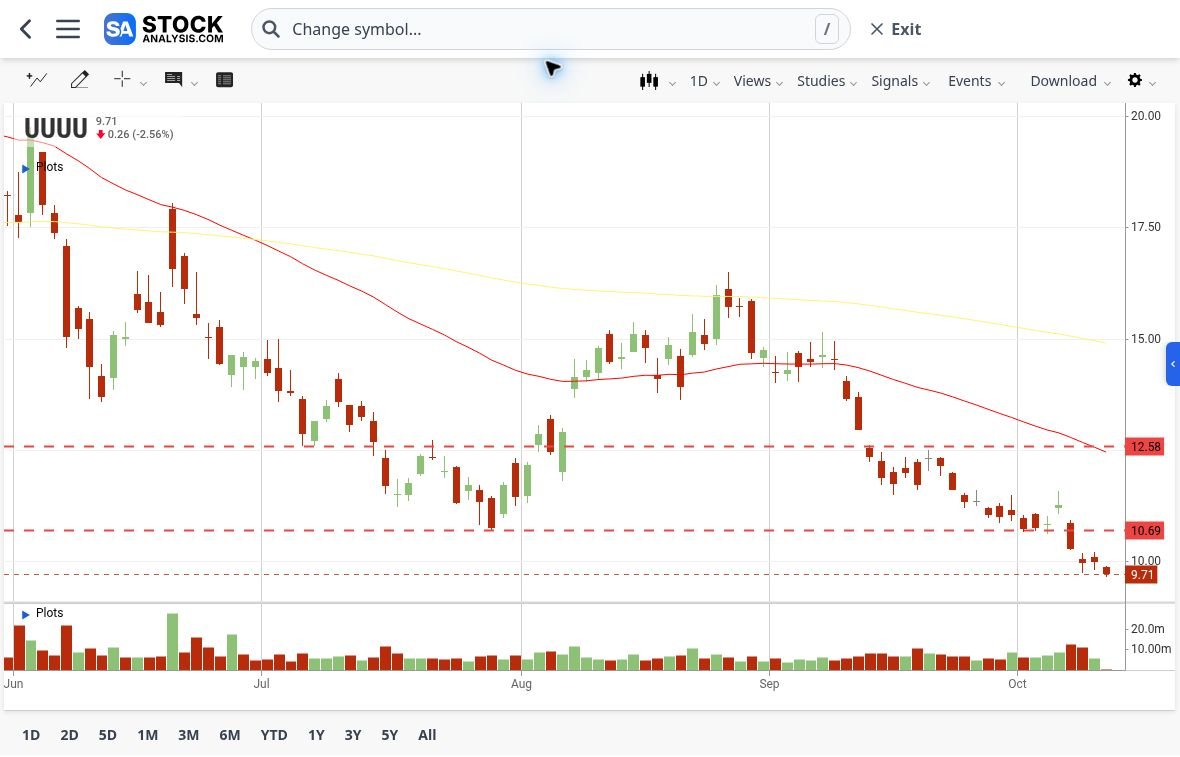The image size is (1180, 757).
Task: Select the YTD range
Action: tap(274, 735)
